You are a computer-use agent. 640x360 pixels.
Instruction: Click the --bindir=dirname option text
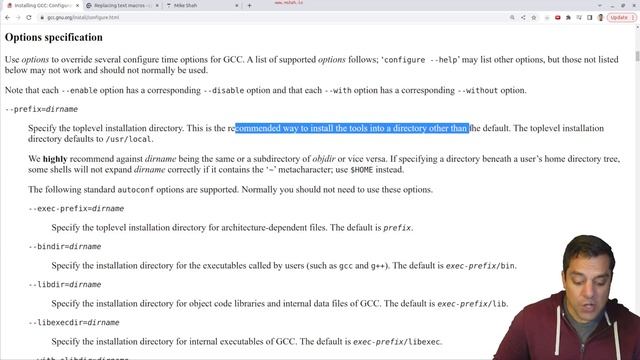(x=64, y=247)
